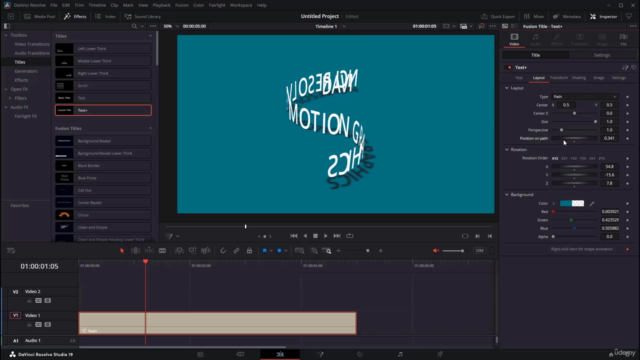
Task: Add a blue Flag to clip
Action: 264,251
